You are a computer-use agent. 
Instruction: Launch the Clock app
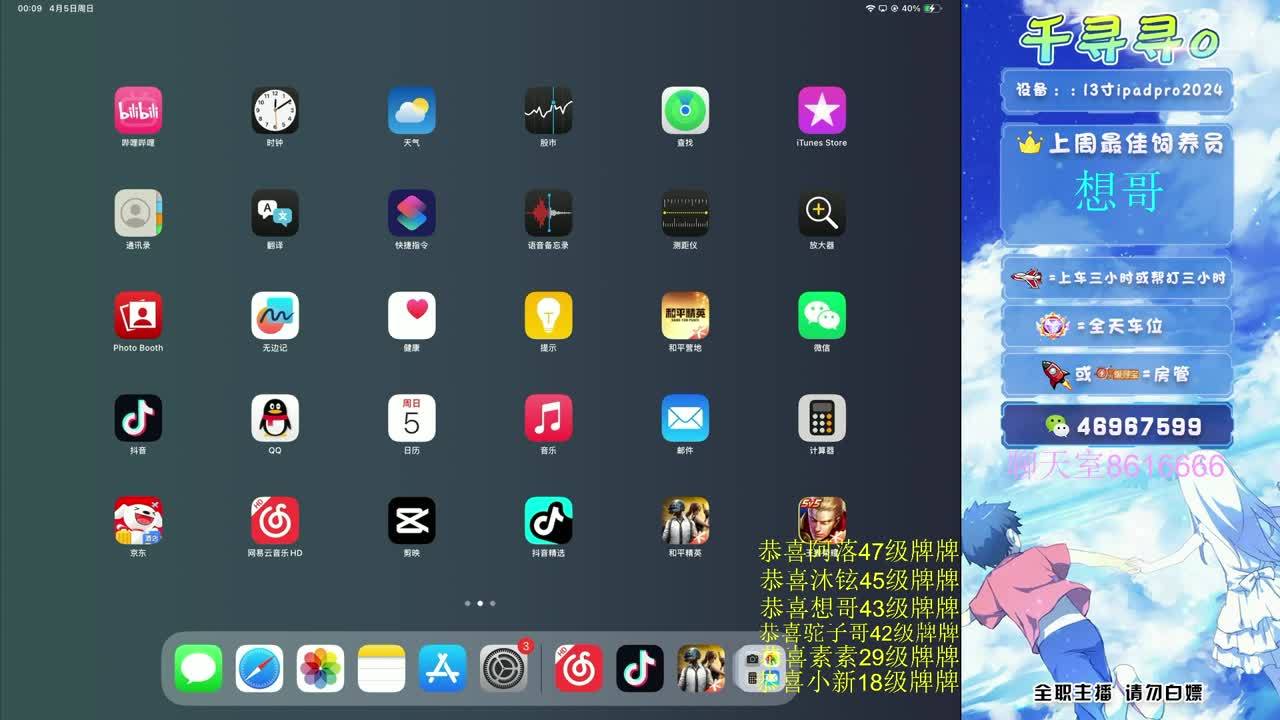[275, 111]
